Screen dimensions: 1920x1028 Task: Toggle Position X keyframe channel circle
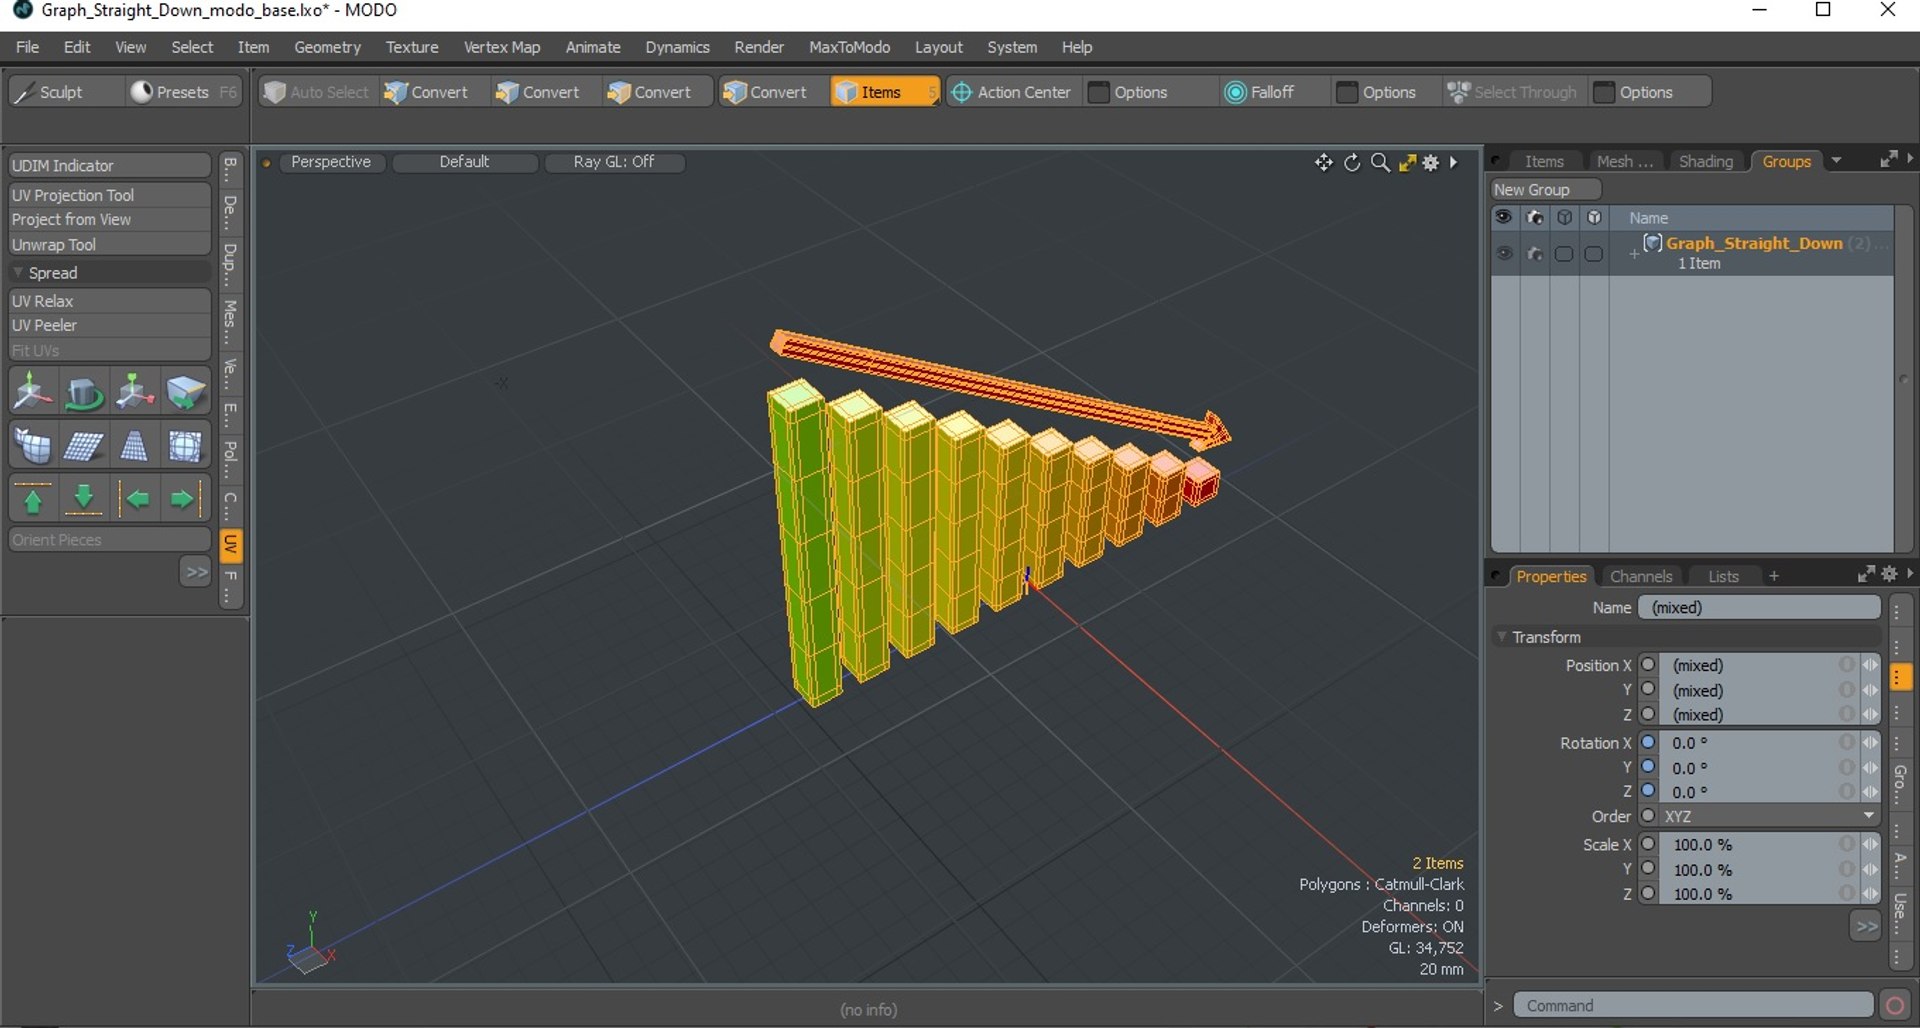tap(1649, 664)
